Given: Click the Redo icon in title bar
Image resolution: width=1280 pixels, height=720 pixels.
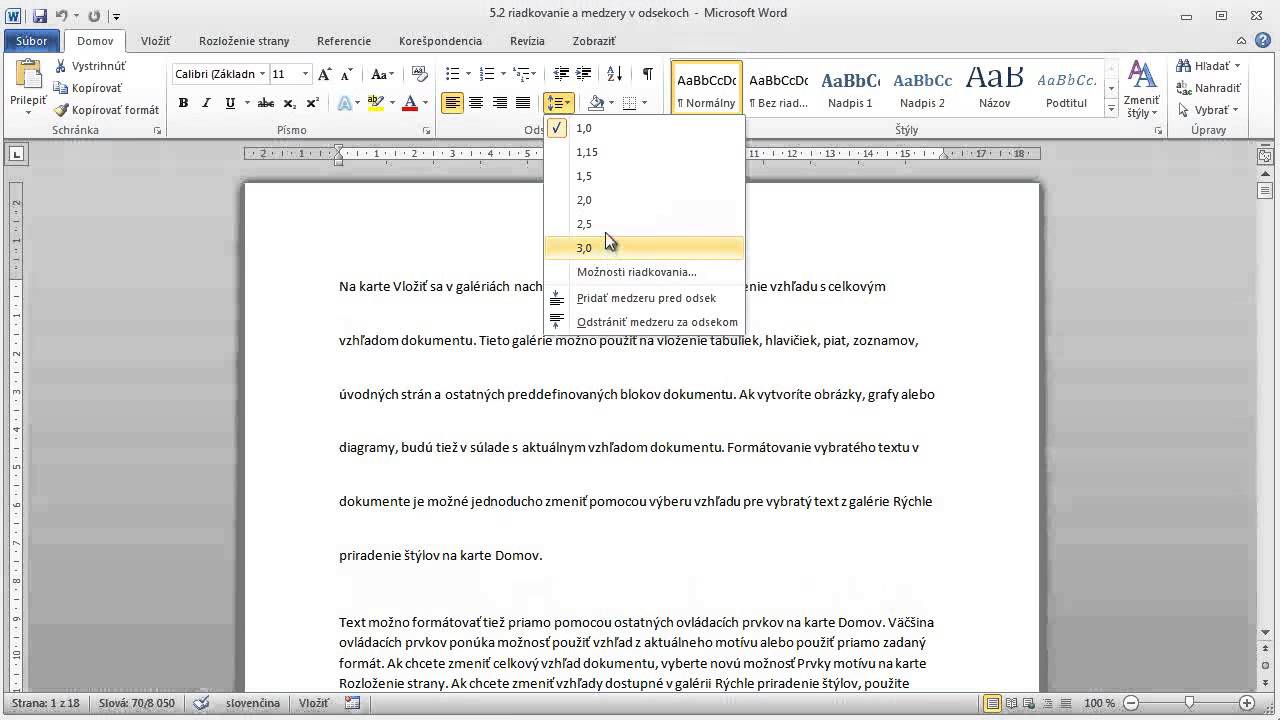Looking at the screenshot, I should pyautogui.click(x=94, y=16).
